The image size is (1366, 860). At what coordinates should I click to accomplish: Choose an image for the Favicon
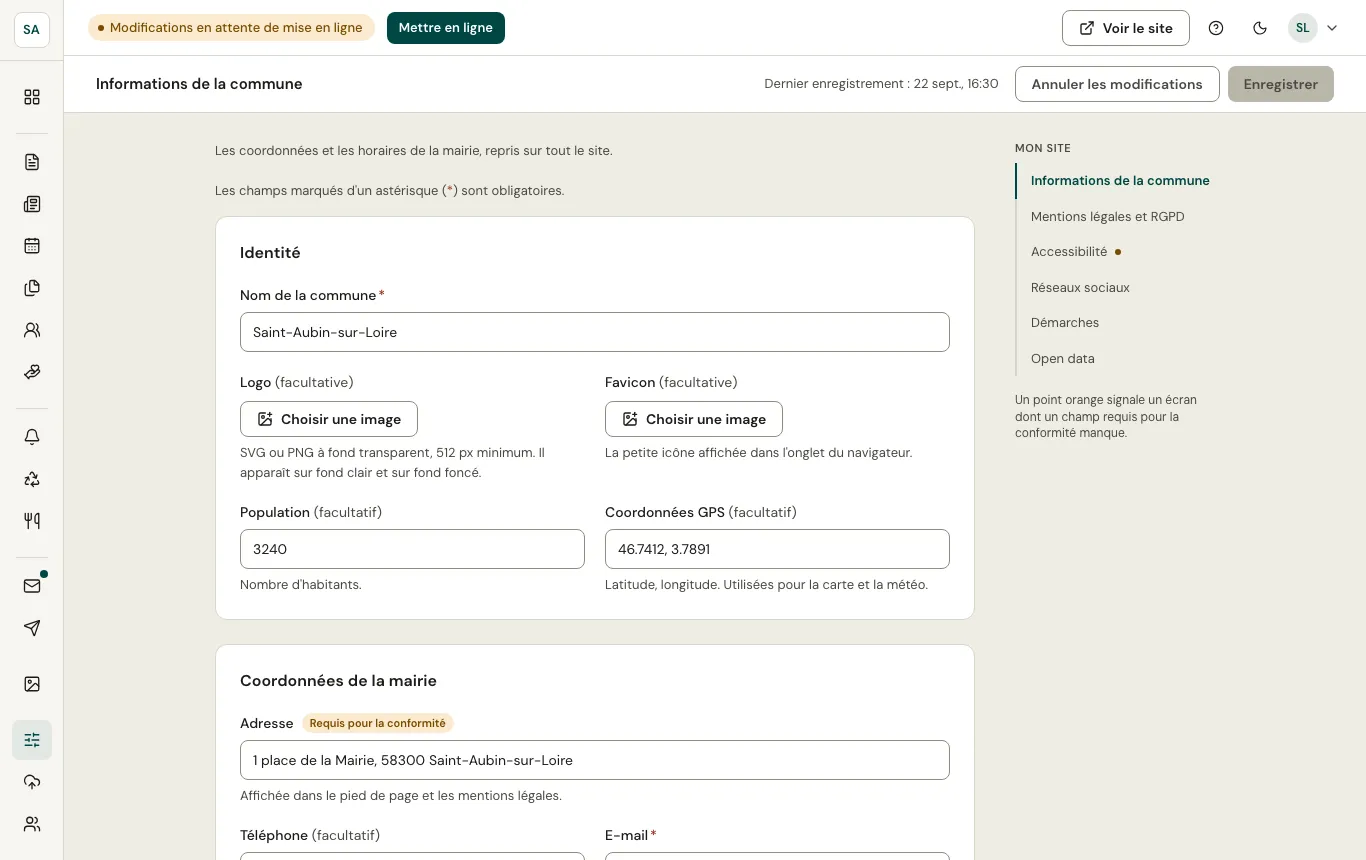pyautogui.click(x=694, y=419)
